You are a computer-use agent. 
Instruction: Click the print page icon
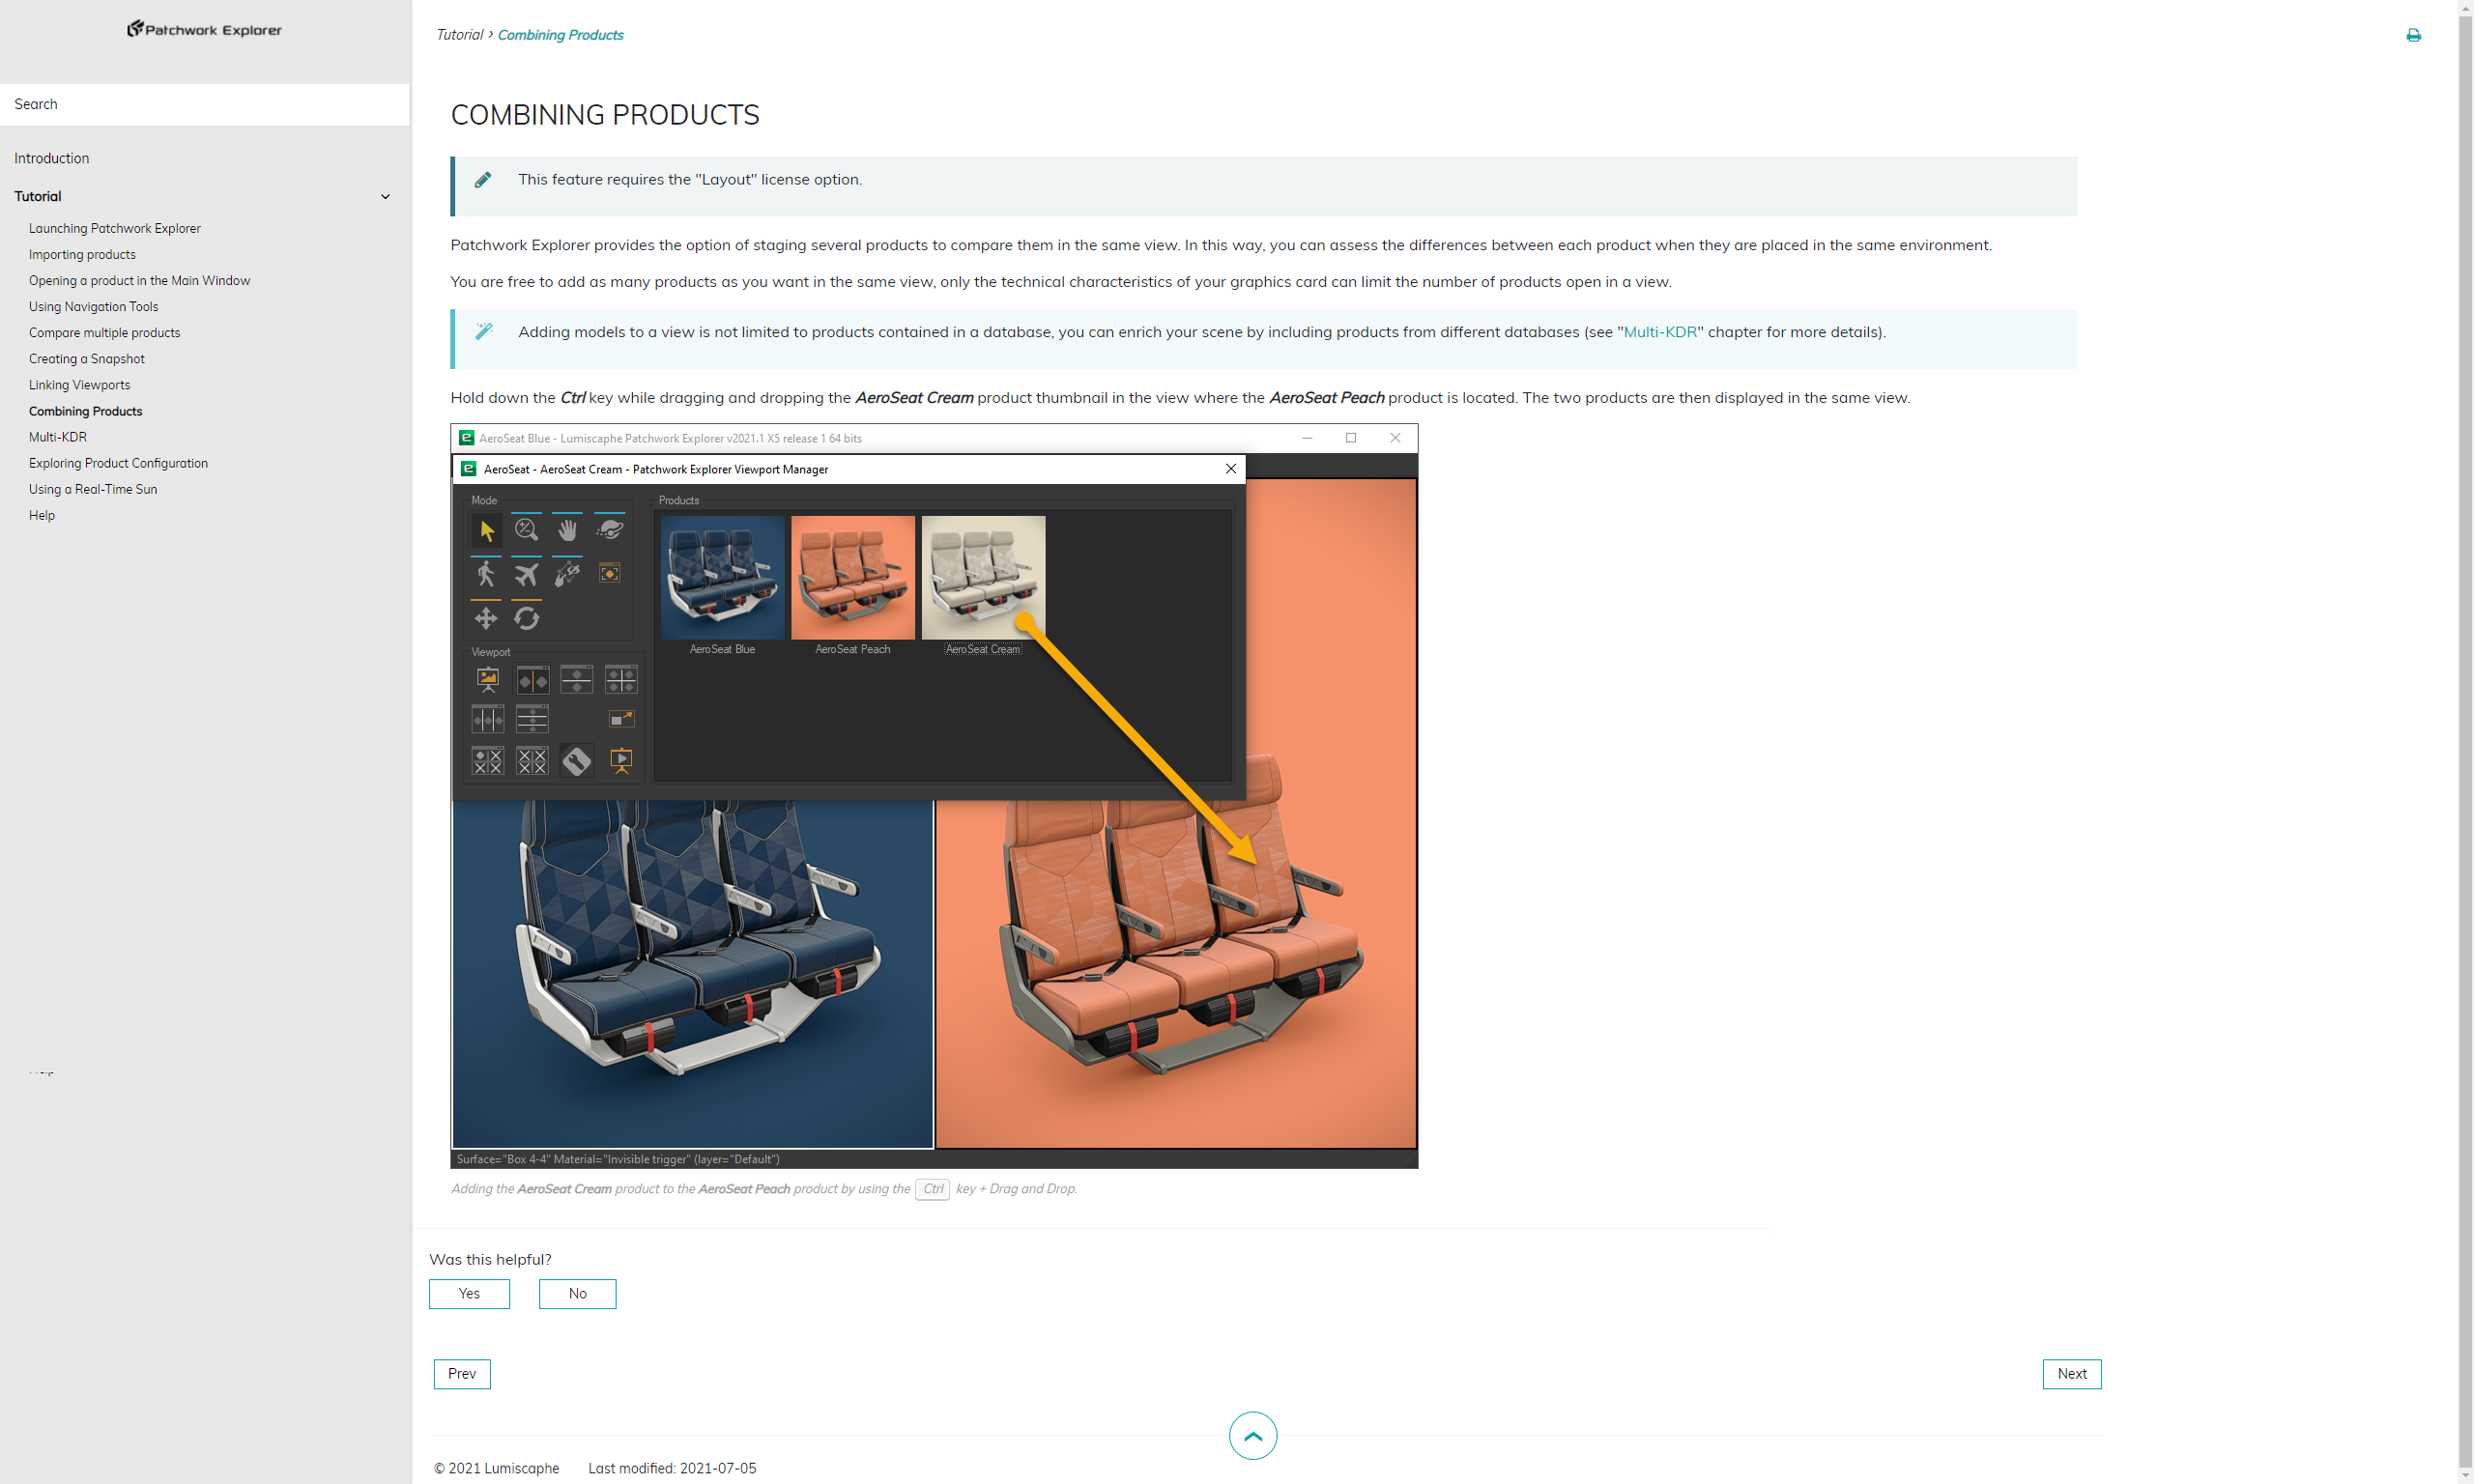click(2413, 35)
